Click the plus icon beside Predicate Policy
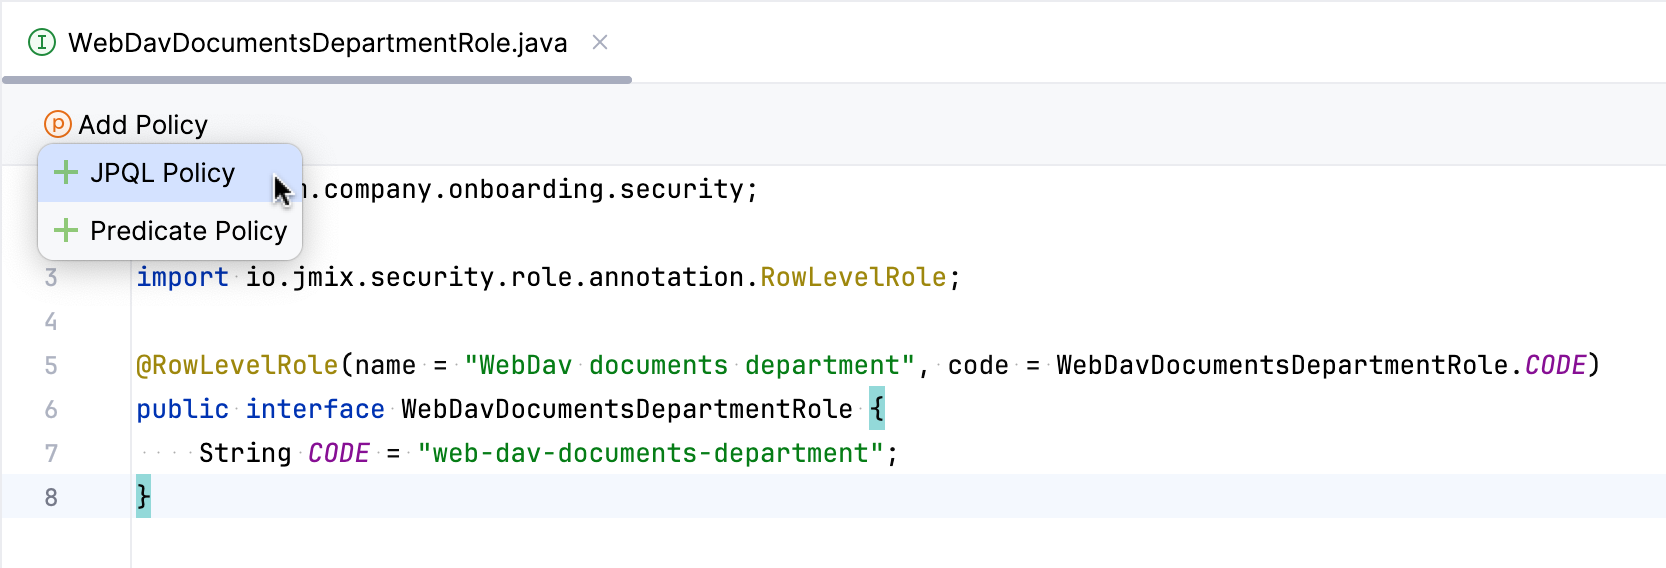This screenshot has height=568, width=1666. tap(66, 231)
